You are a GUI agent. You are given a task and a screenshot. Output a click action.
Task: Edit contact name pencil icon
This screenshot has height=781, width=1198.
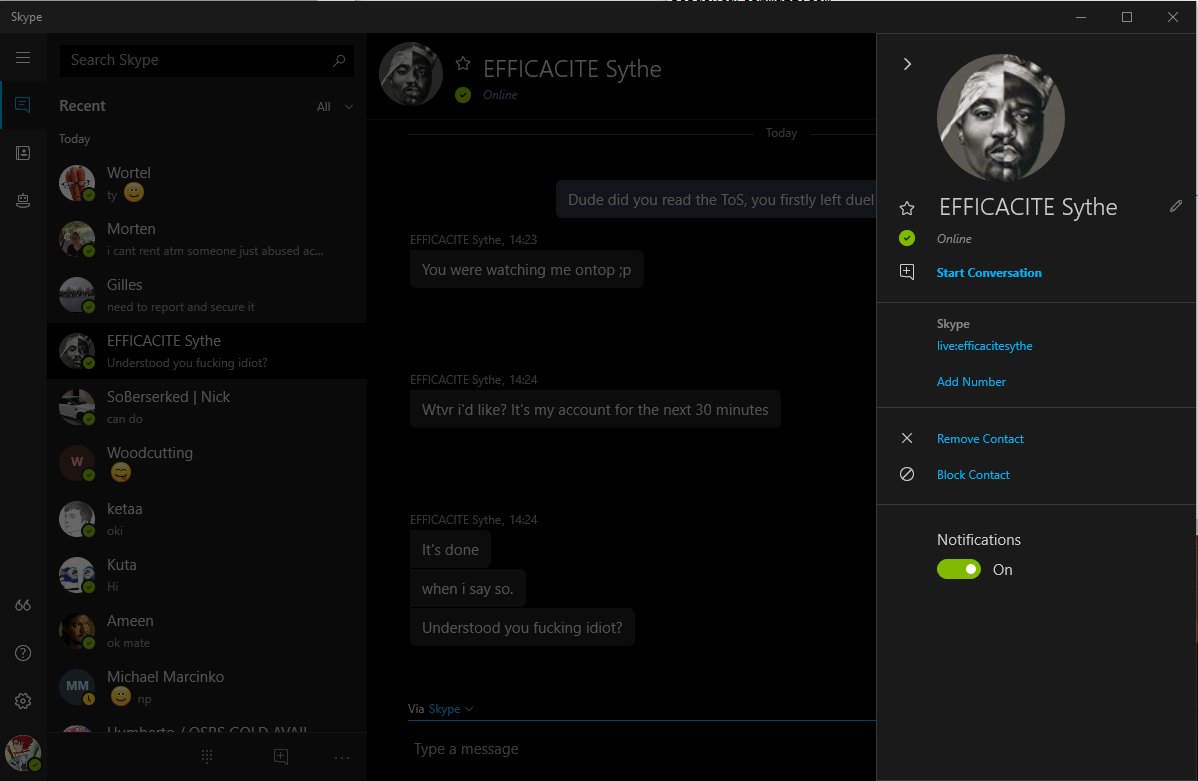1176,206
